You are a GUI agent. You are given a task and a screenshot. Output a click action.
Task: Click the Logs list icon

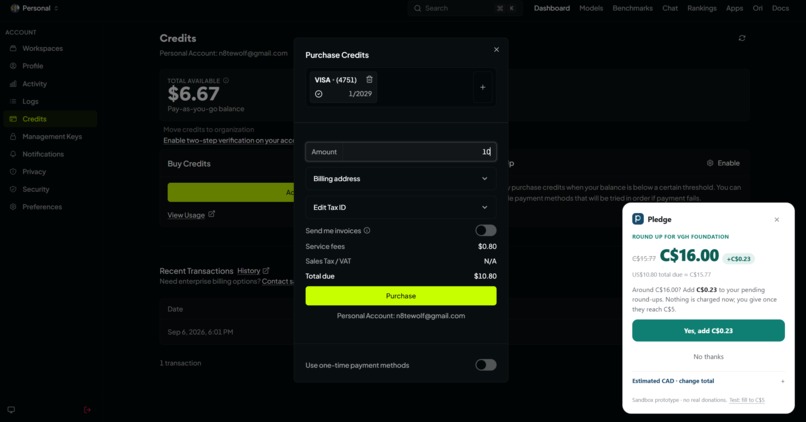pos(13,101)
